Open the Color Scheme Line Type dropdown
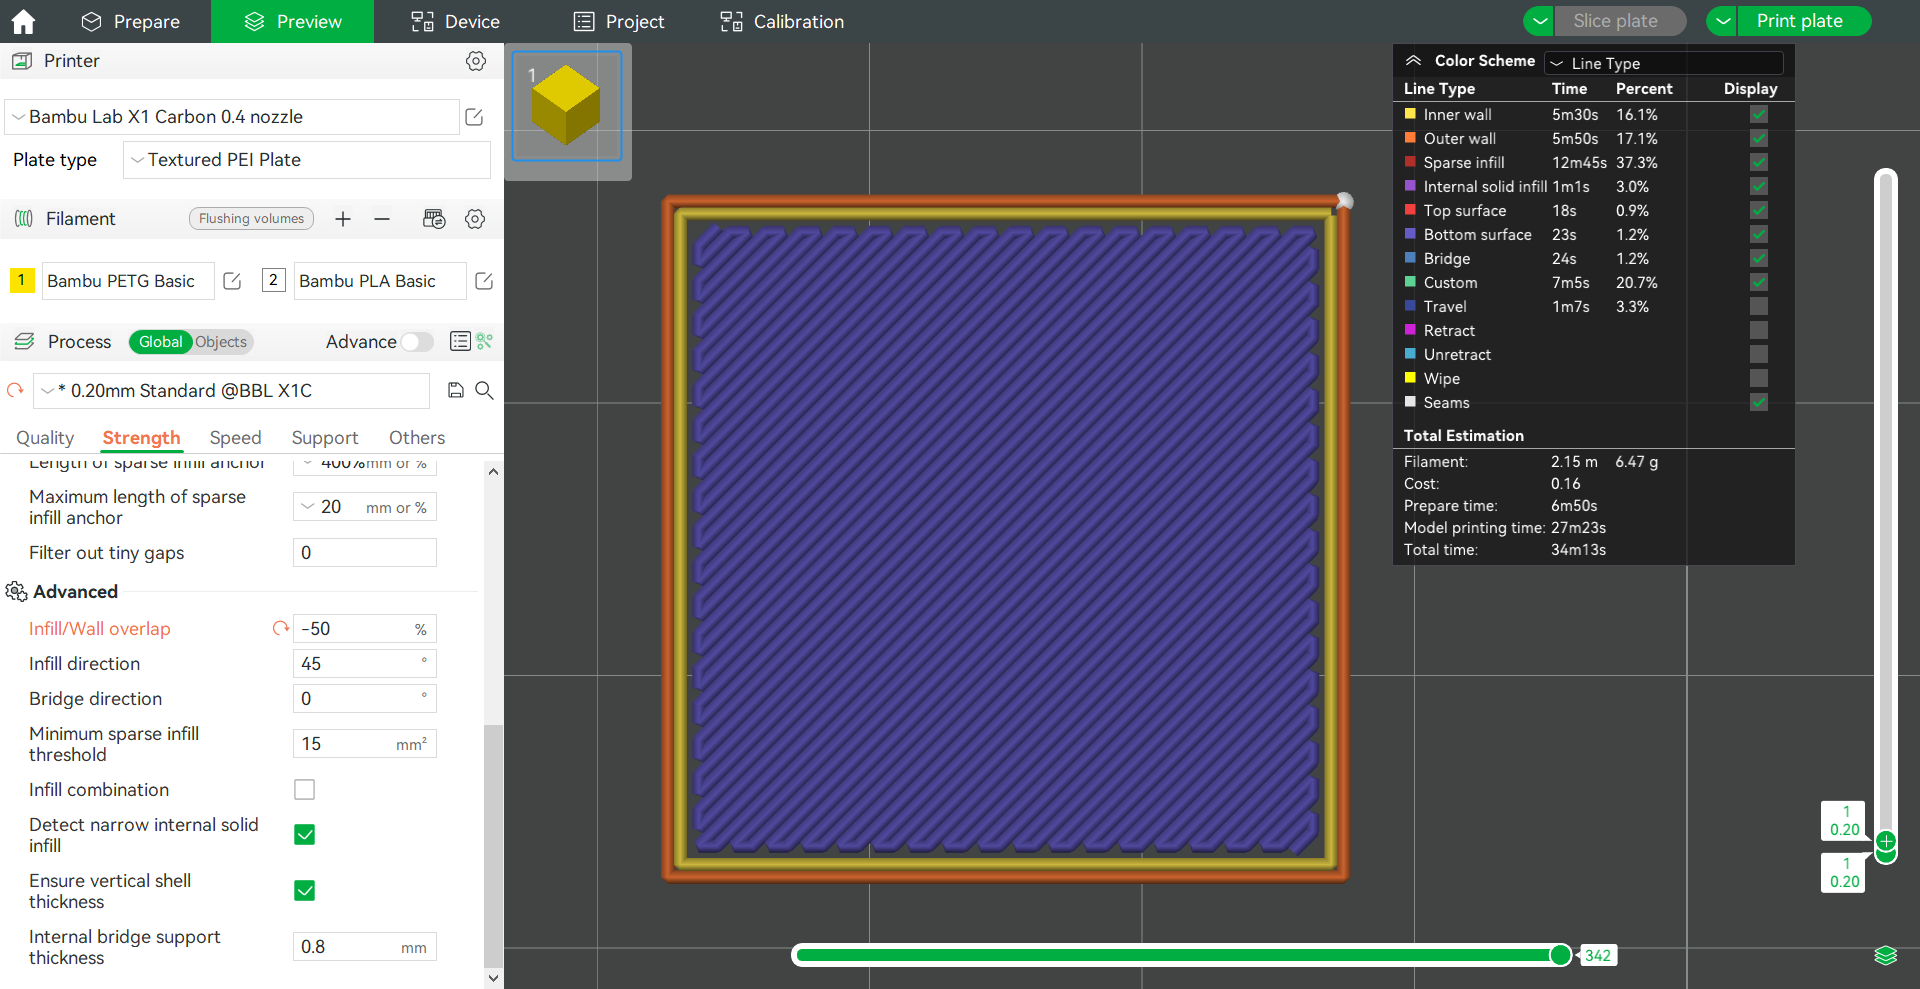This screenshot has width=1920, height=989. coord(1664,63)
